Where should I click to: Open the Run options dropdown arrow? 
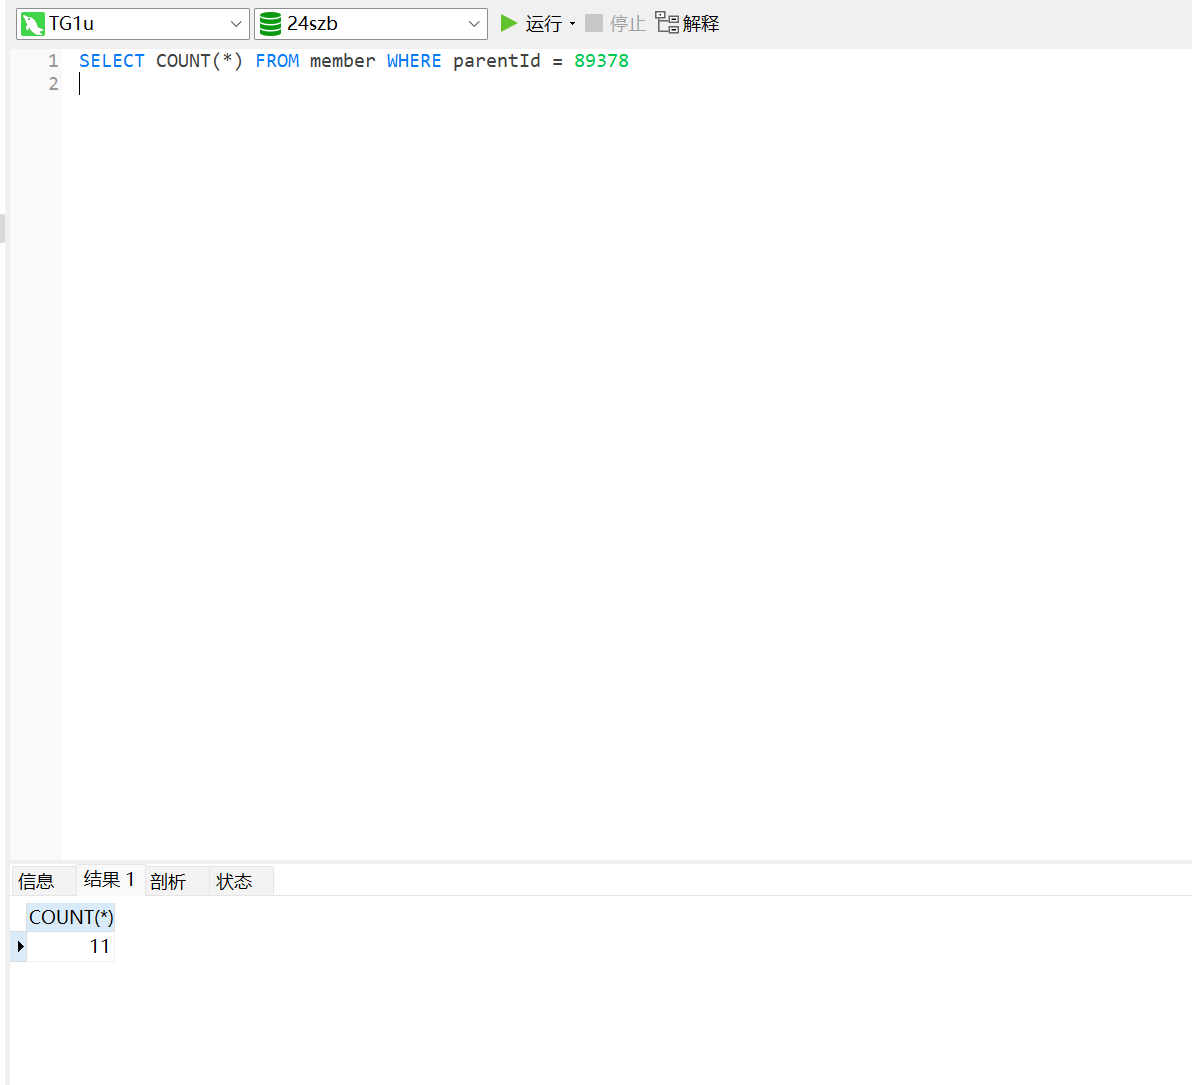572,24
